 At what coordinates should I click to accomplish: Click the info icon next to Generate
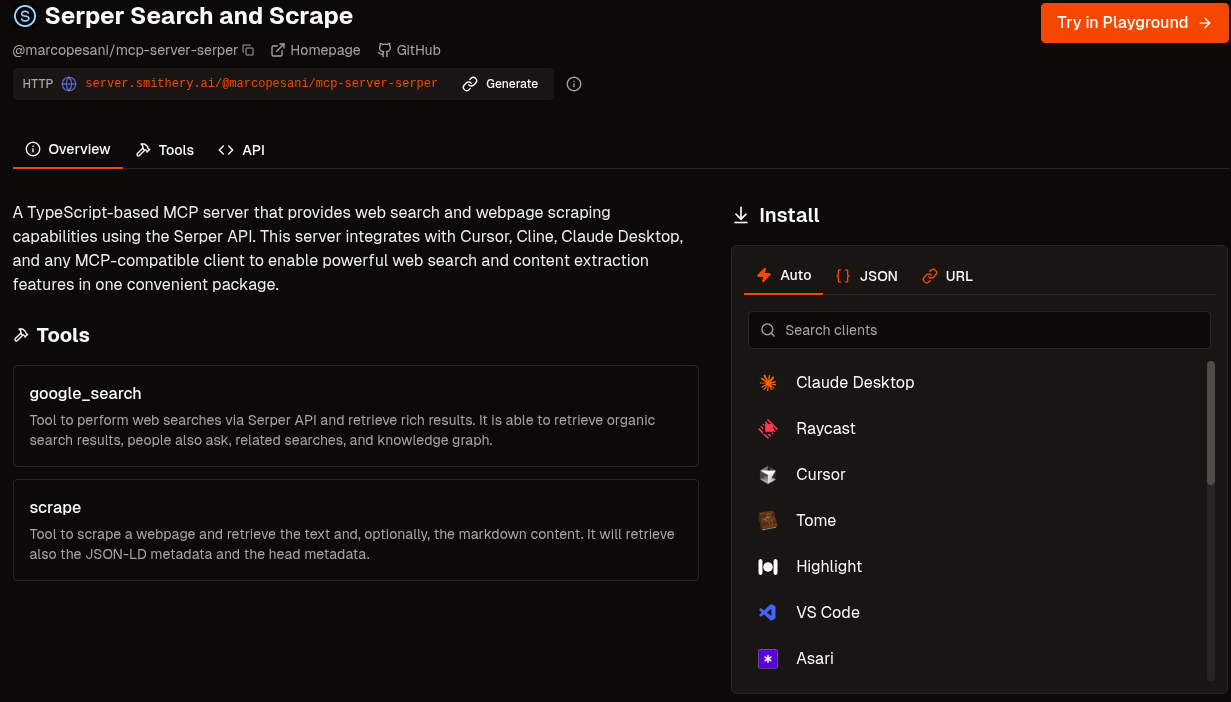tap(574, 84)
